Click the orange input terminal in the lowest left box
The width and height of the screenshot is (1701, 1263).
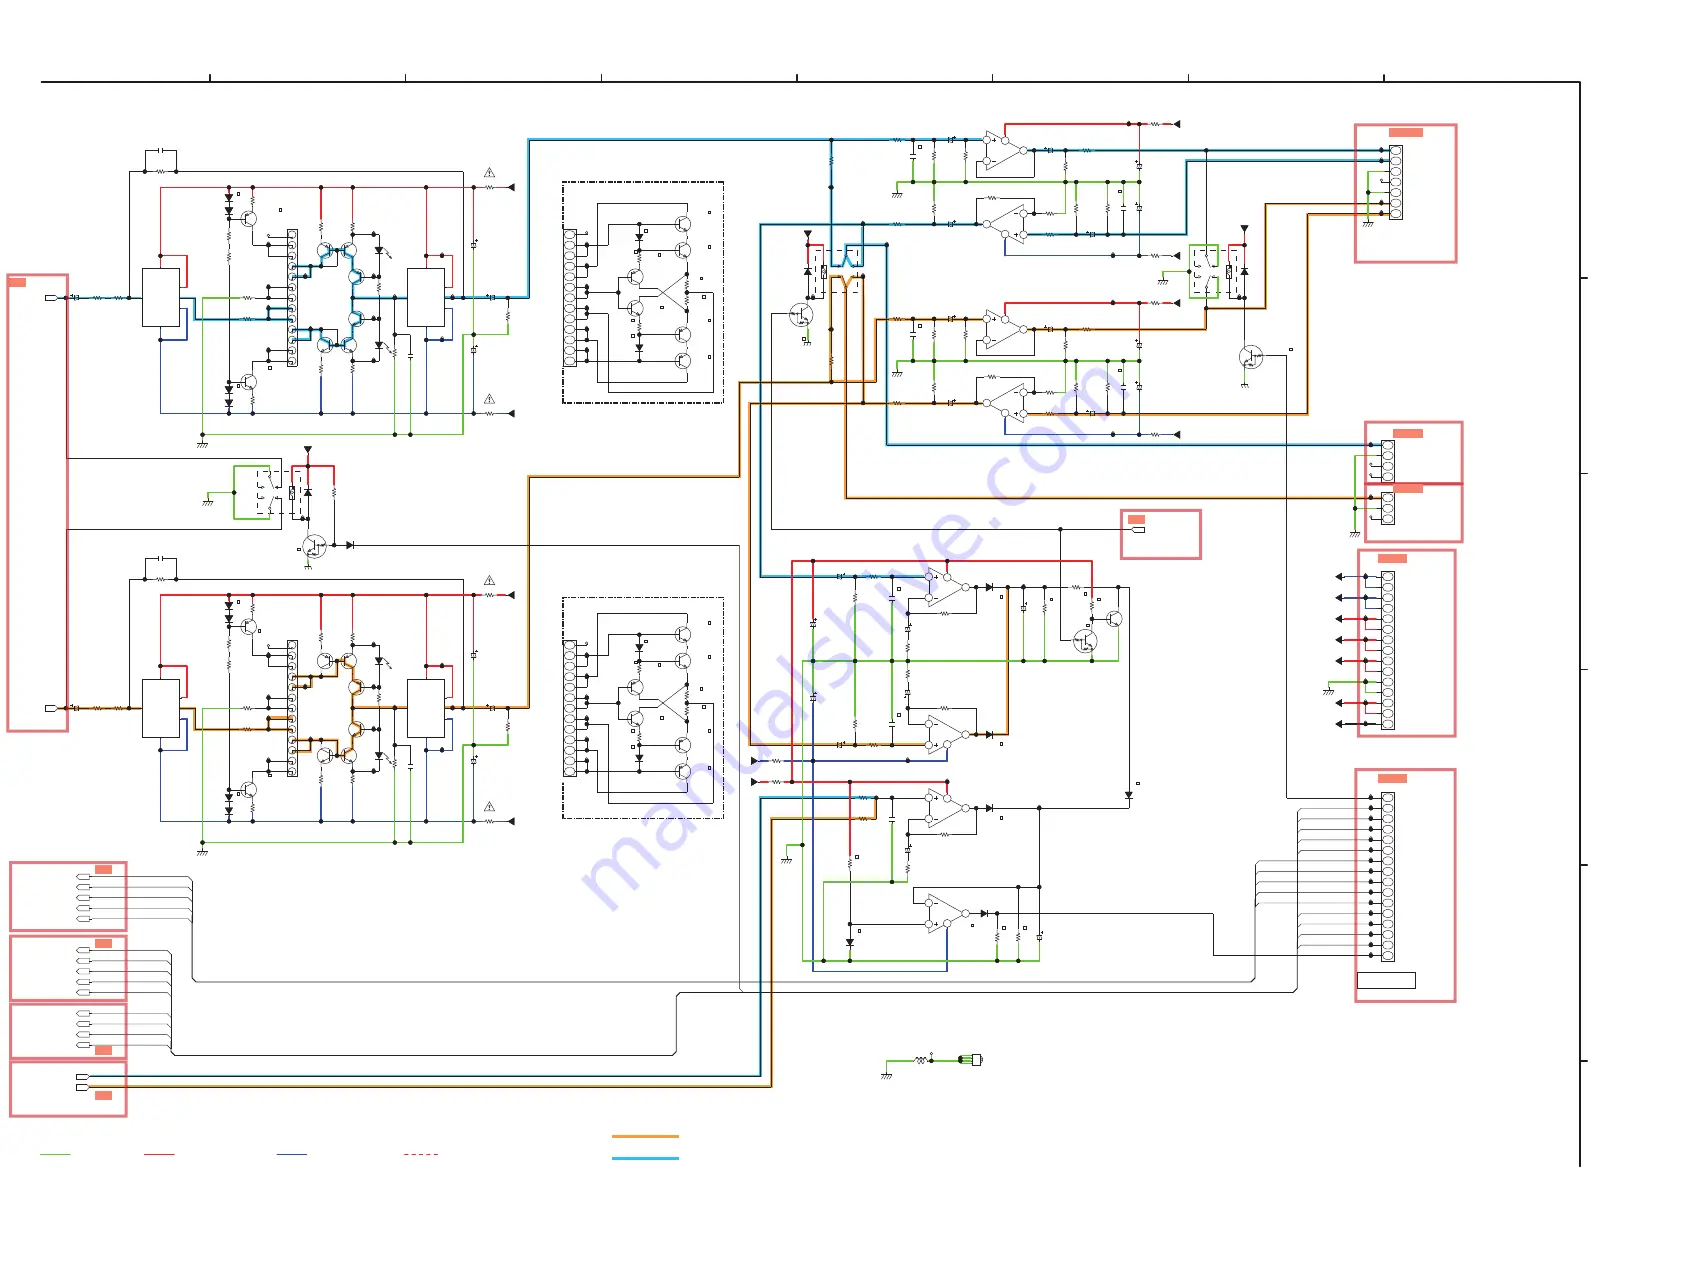pyautogui.click(x=82, y=1087)
